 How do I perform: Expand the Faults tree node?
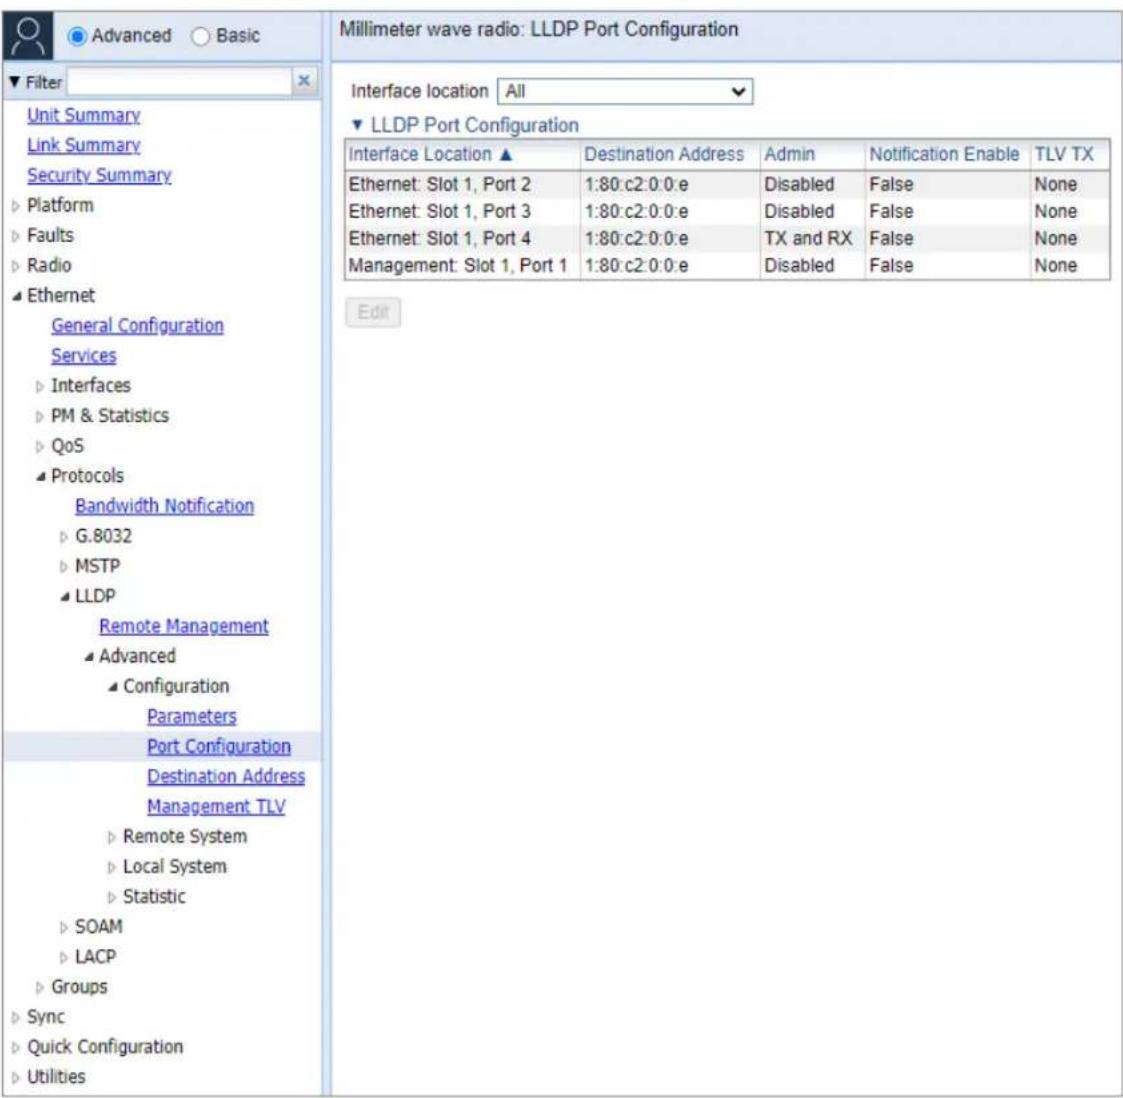(x=16, y=236)
